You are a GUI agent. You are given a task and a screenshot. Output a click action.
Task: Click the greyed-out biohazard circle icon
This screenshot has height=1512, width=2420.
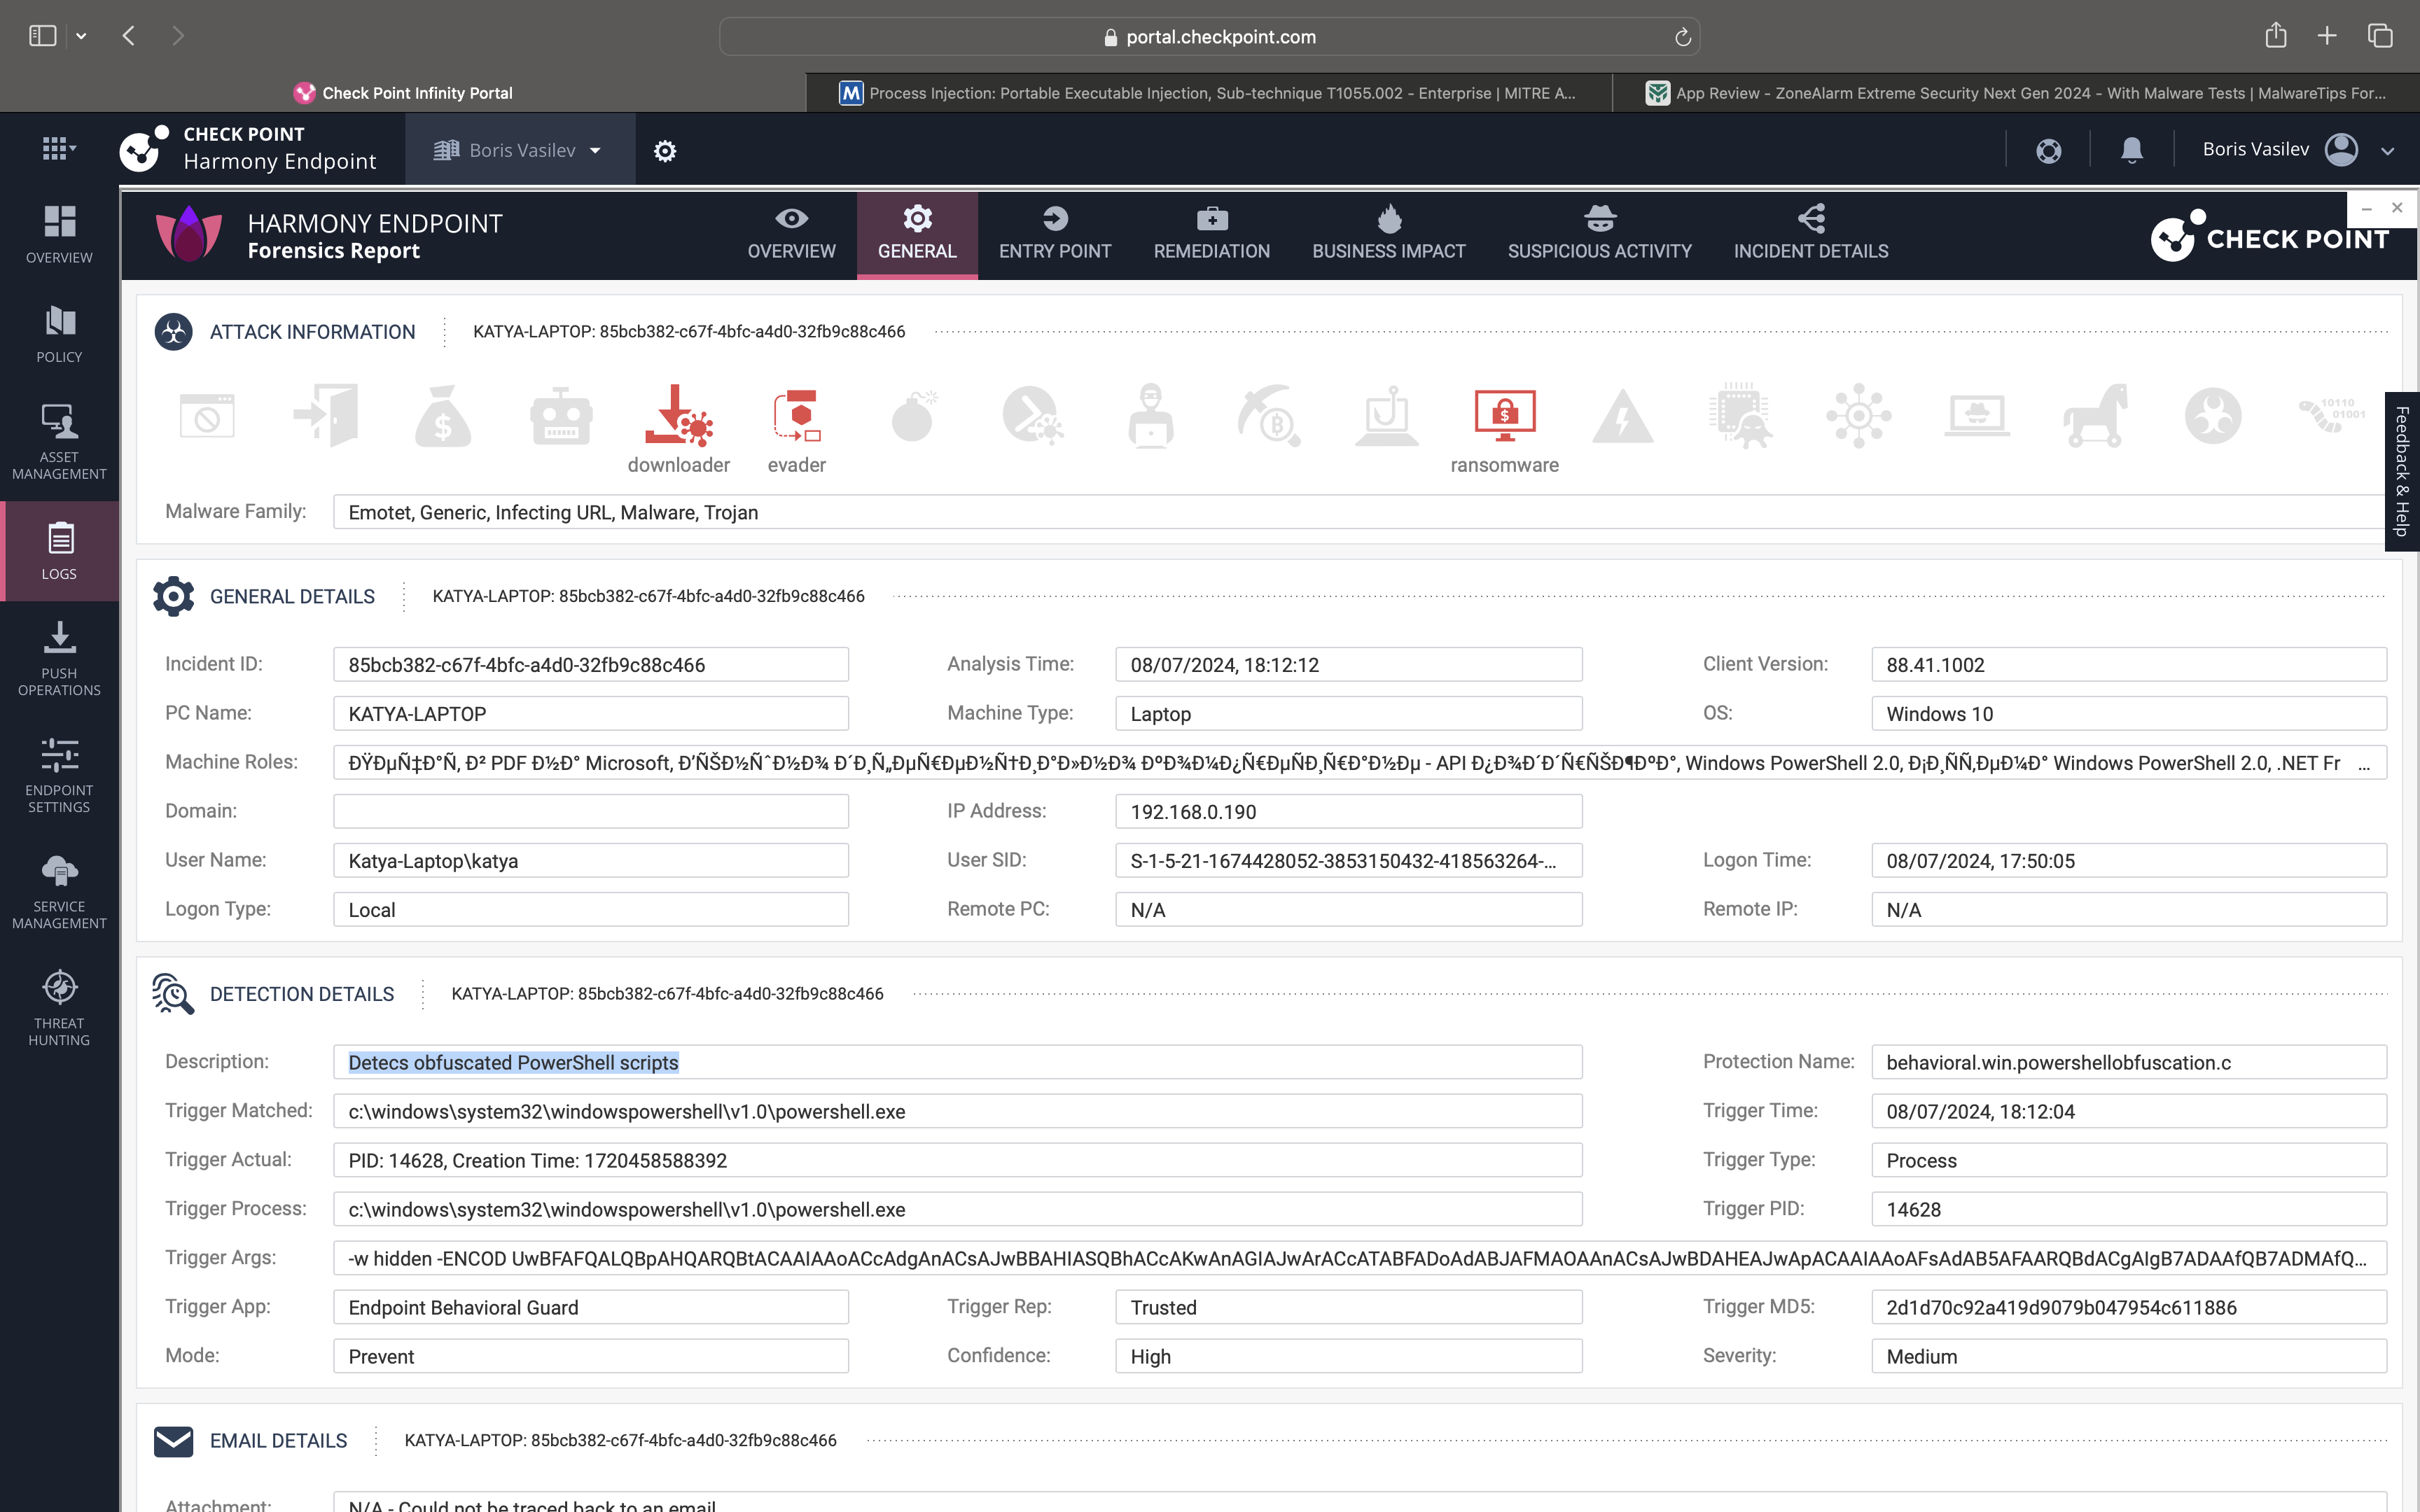point(2212,416)
